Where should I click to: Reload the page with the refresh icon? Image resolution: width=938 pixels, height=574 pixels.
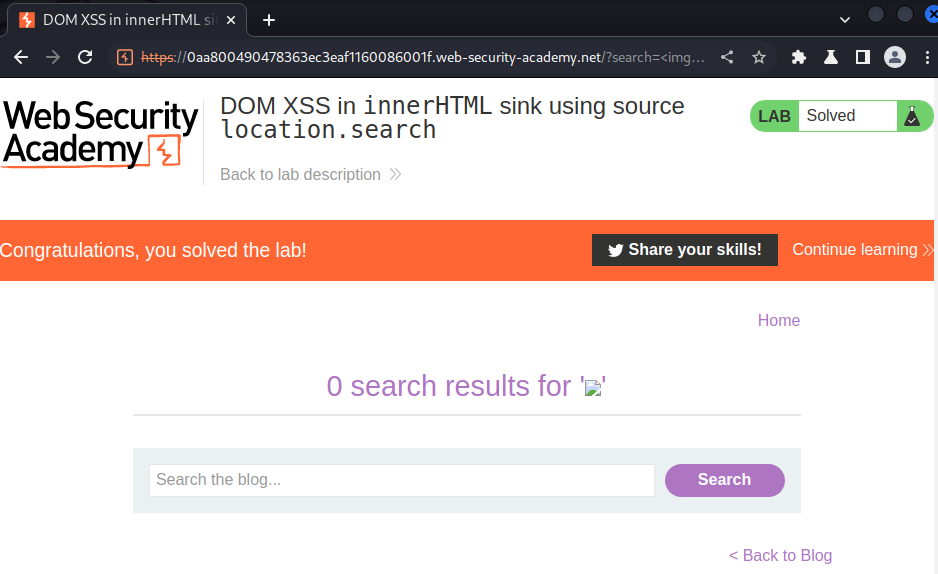tap(86, 57)
